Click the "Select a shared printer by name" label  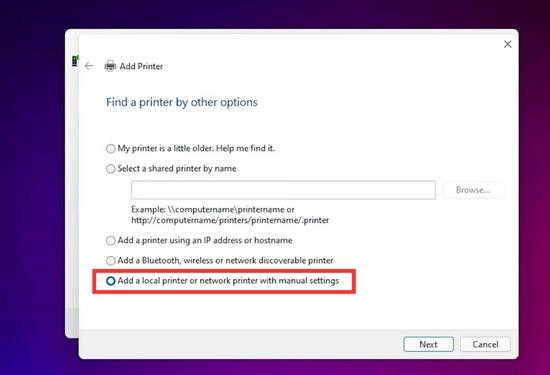[177, 169]
